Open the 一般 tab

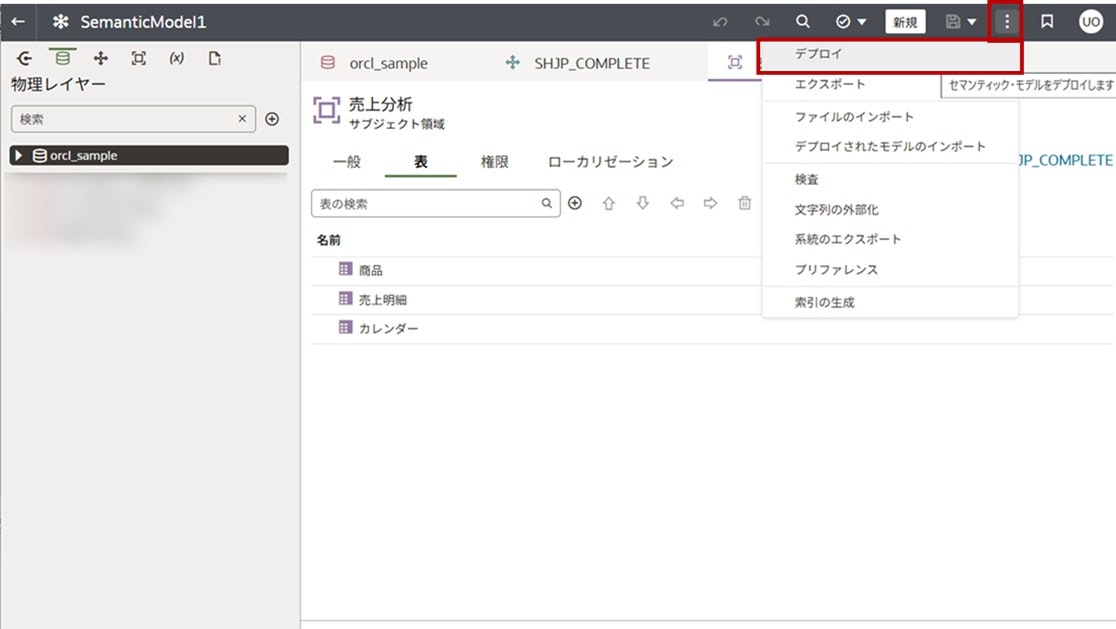(347, 162)
